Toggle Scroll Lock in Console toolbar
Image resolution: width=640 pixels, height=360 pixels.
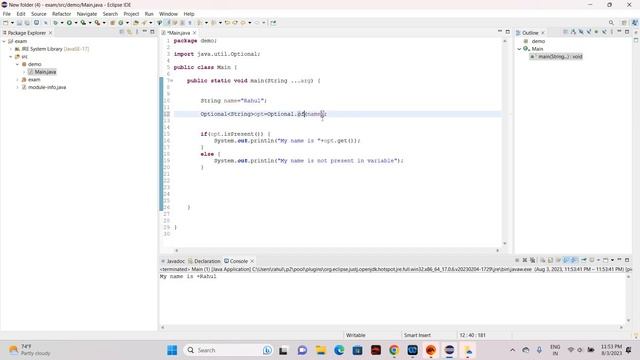(x=550, y=260)
